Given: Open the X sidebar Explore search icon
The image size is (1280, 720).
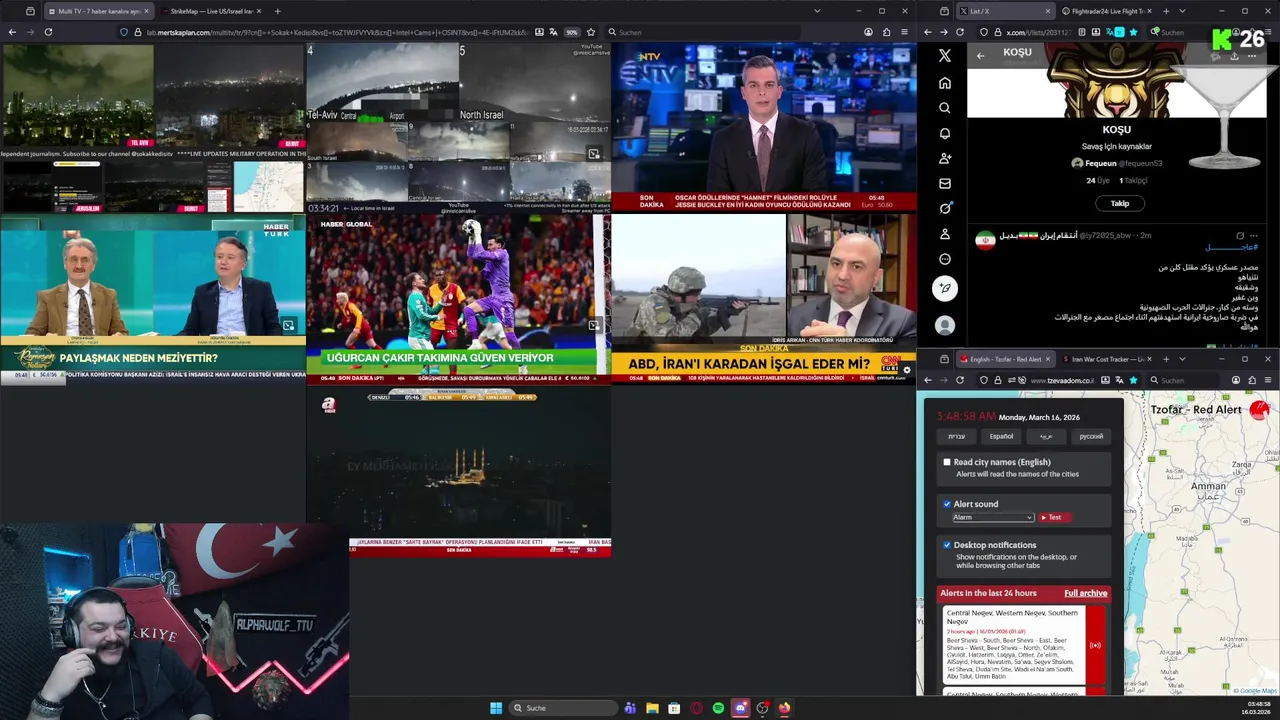Looking at the screenshot, I should coord(945,108).
